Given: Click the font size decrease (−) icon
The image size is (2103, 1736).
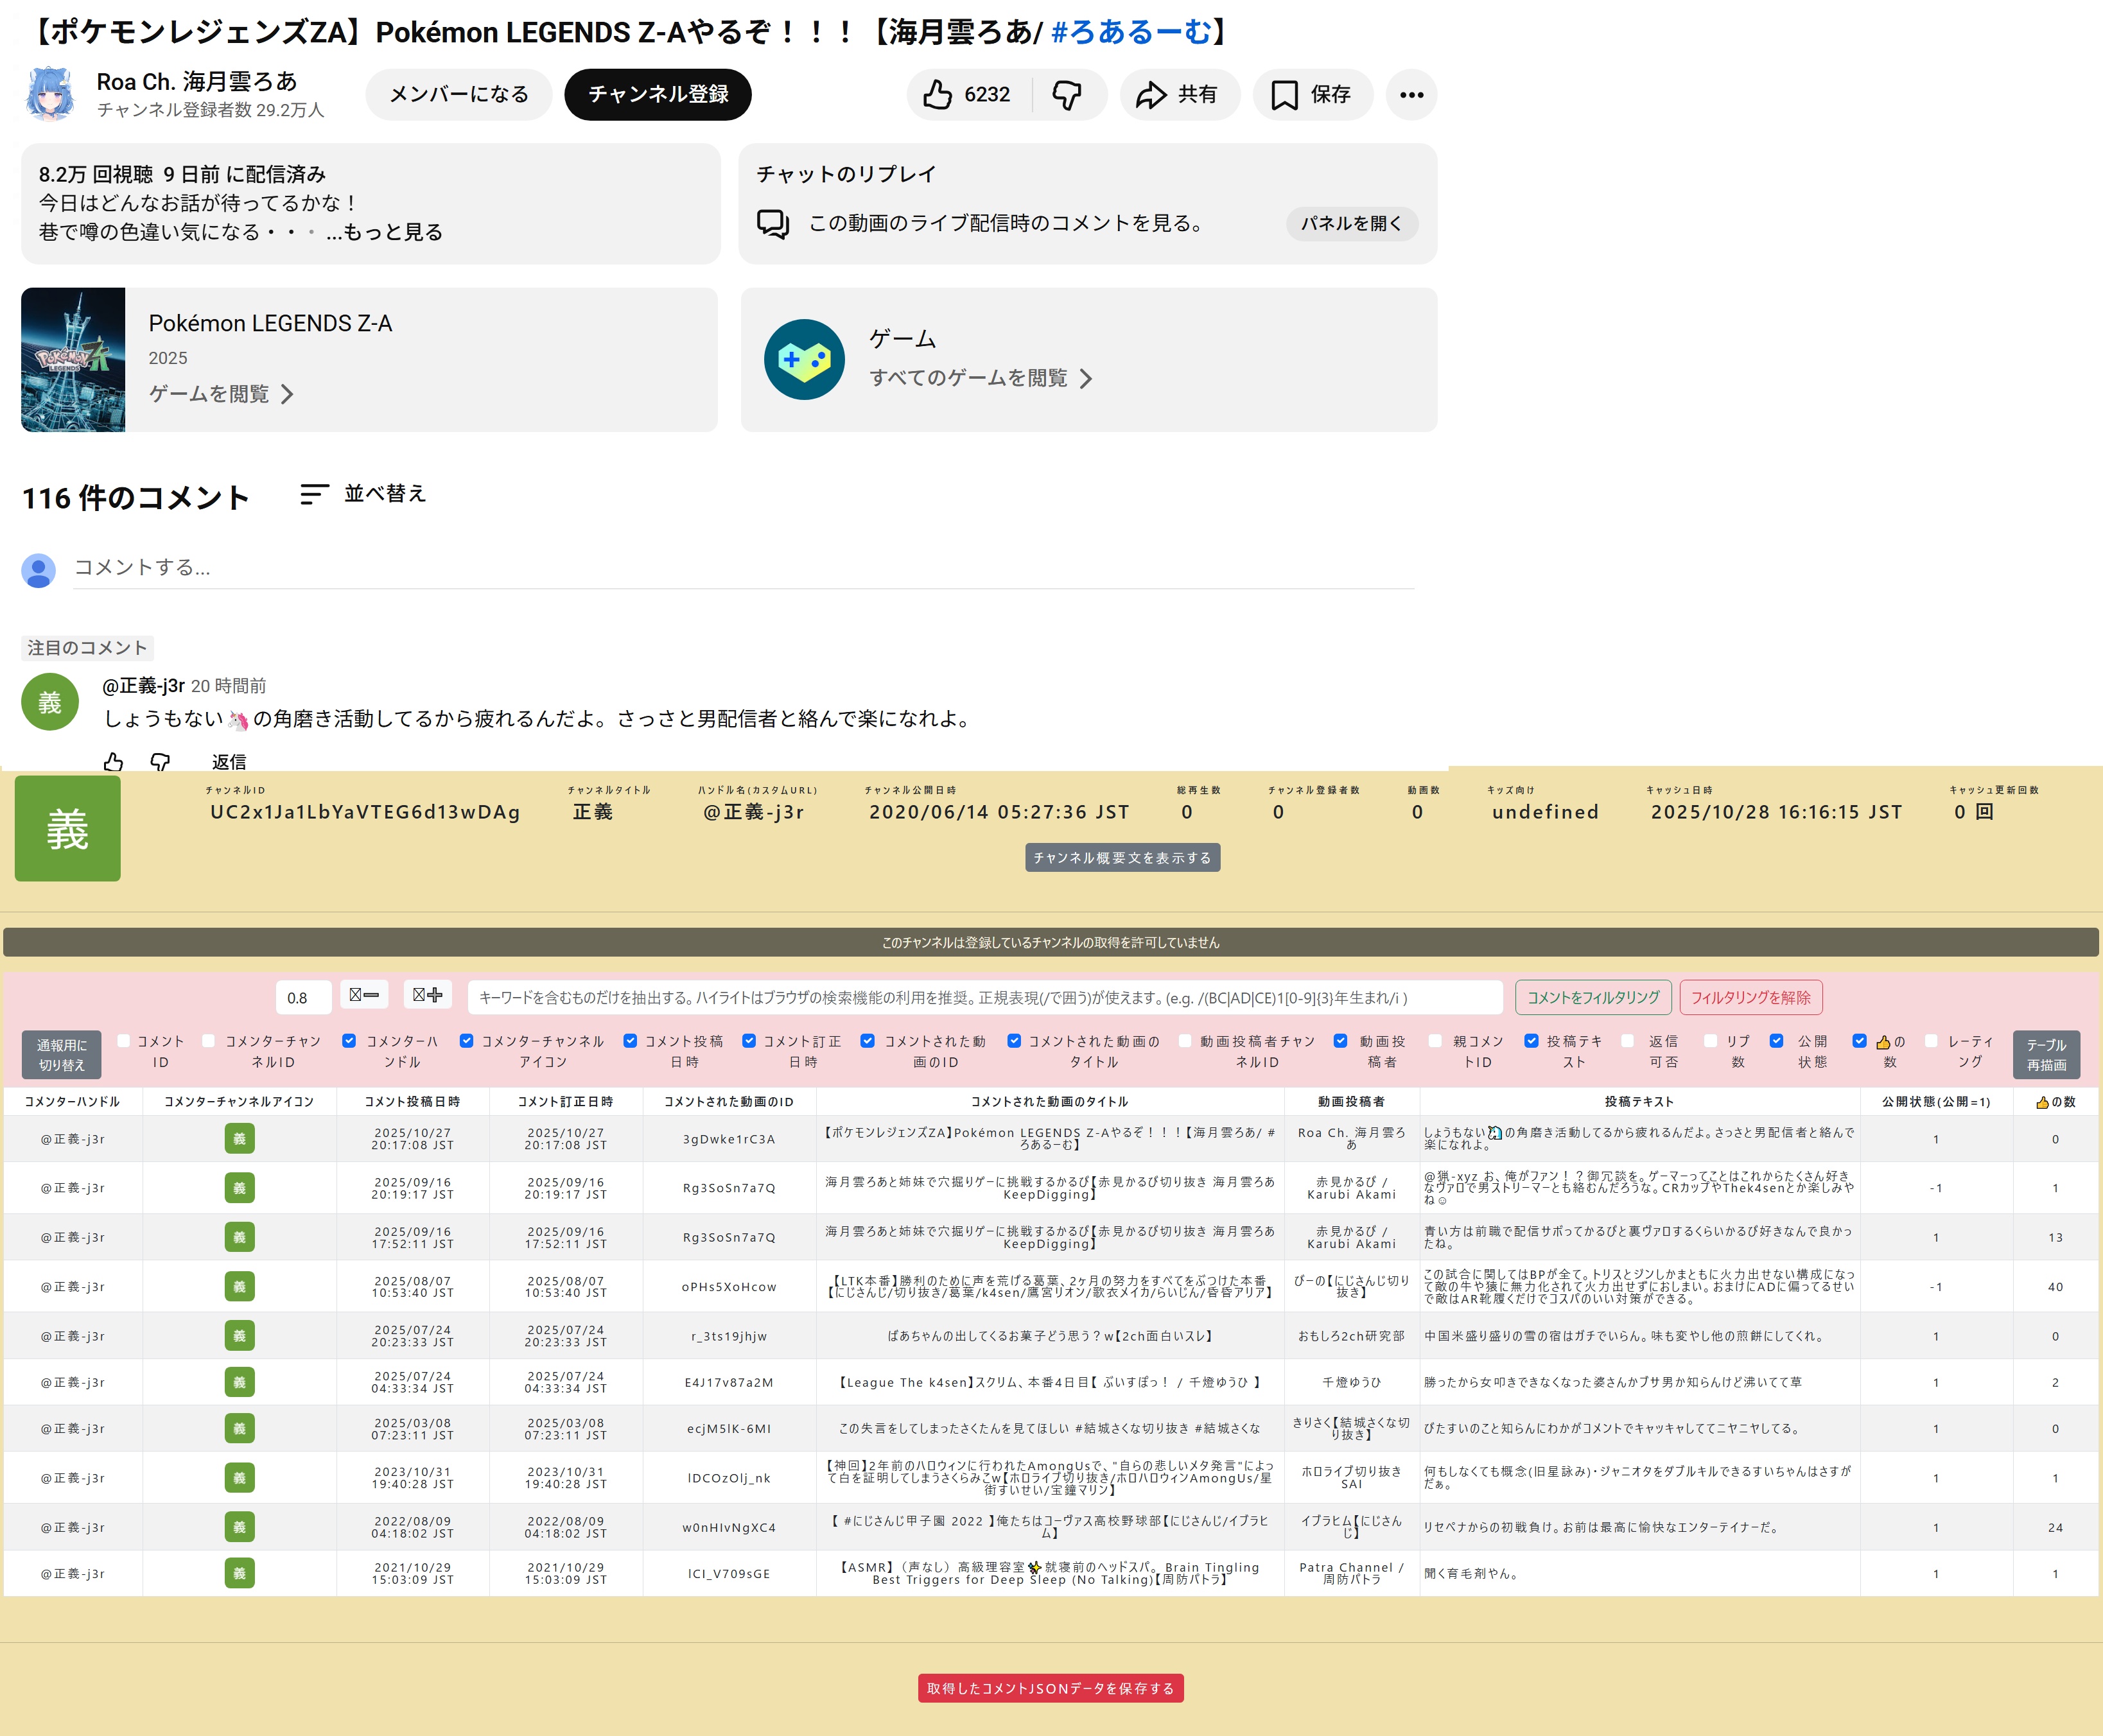Looking at the screenshot, I should (x=364, y=995).
